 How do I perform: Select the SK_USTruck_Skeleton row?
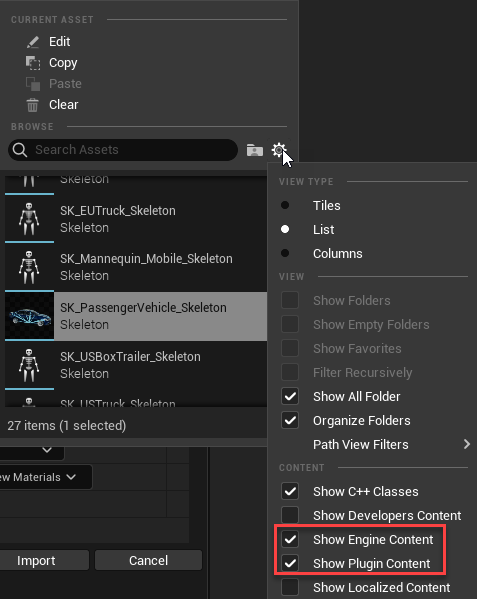tap(136, 399)
